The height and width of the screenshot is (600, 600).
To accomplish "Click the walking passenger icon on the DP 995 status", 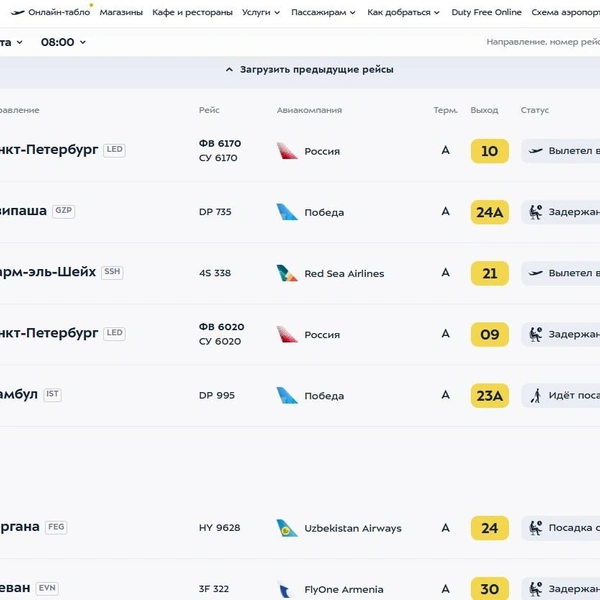I will (536, 396).
